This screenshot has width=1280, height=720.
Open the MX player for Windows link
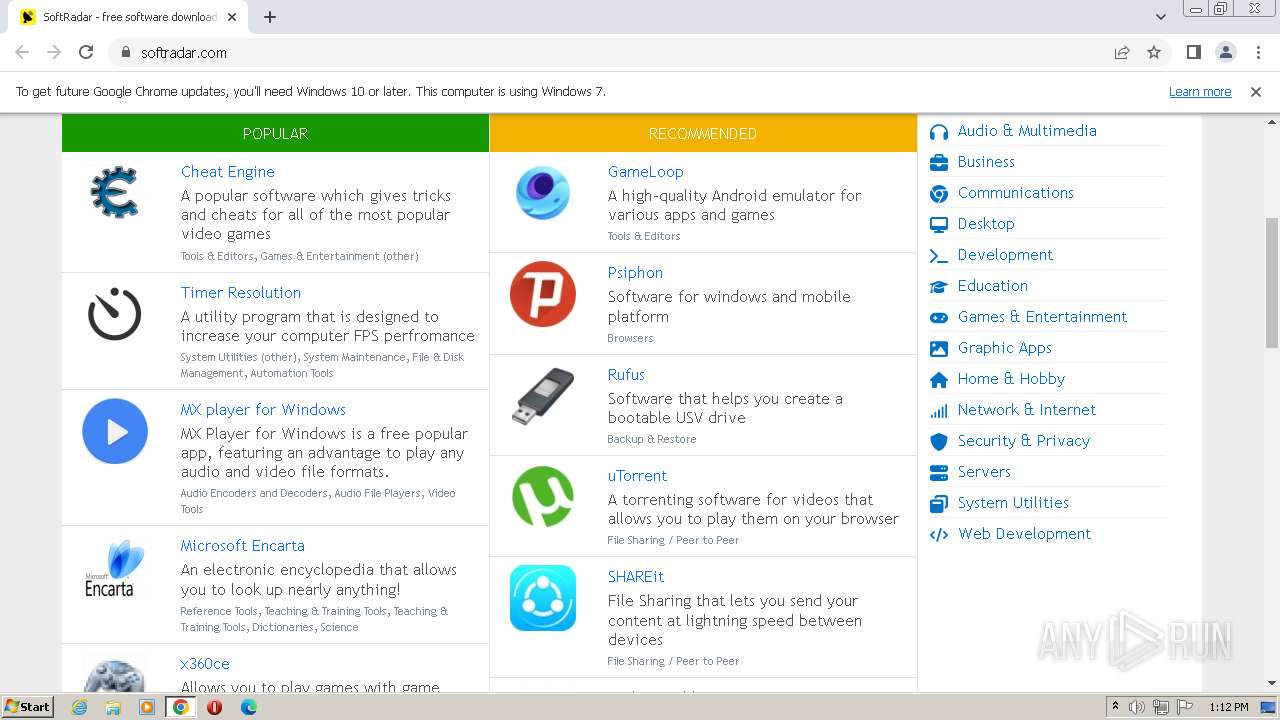[263, 410]
